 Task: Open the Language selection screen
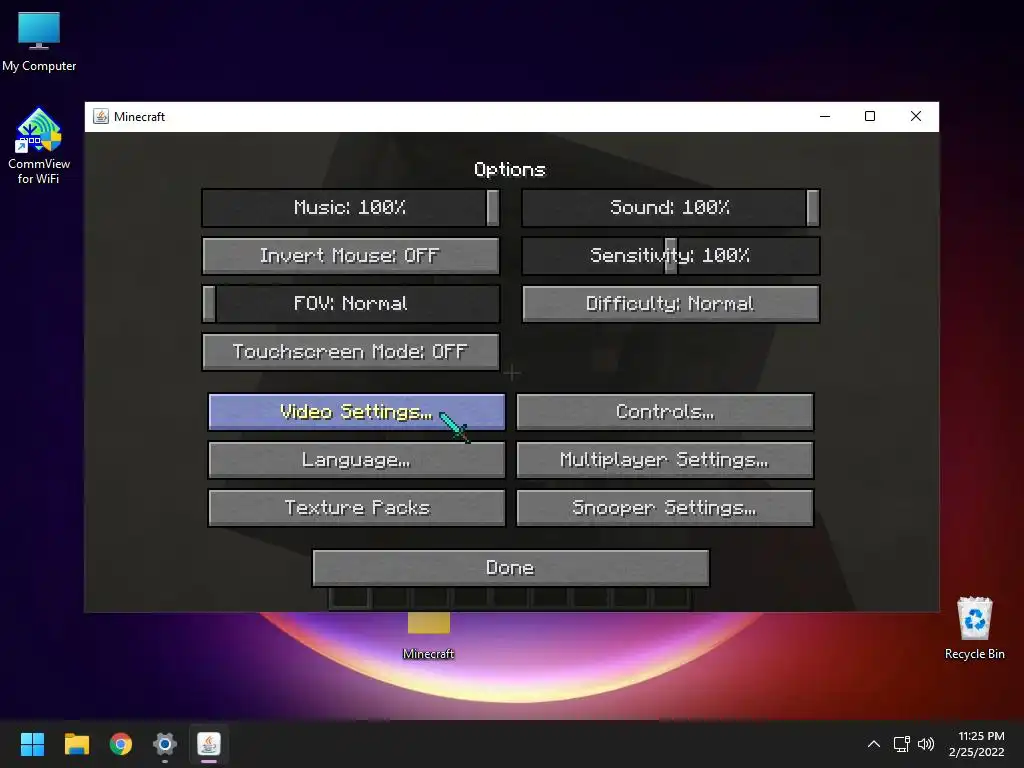pos(357,460)
